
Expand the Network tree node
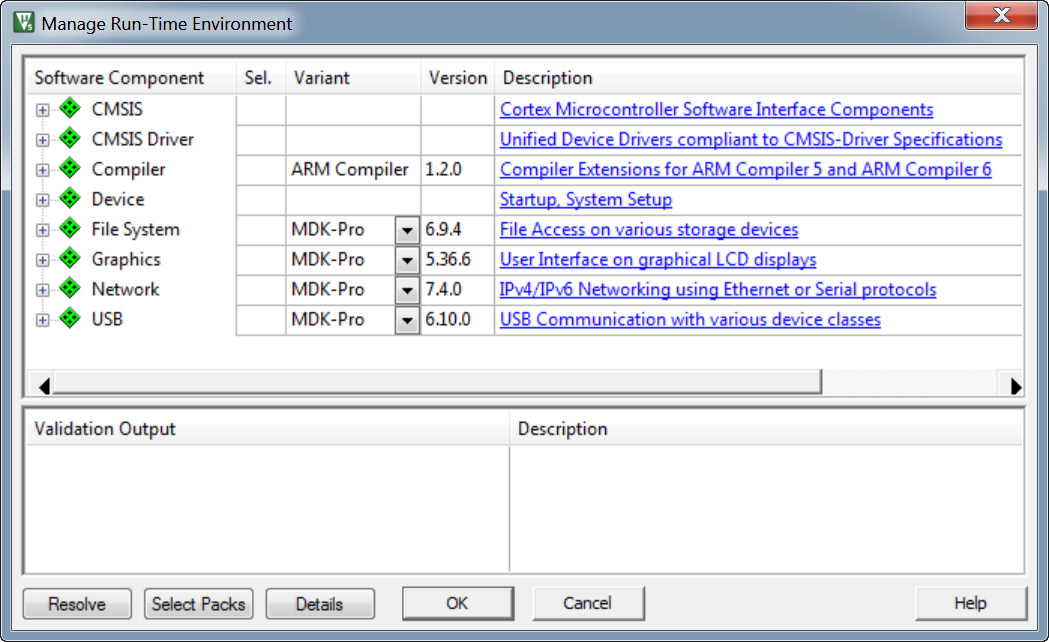coord(42,290)
